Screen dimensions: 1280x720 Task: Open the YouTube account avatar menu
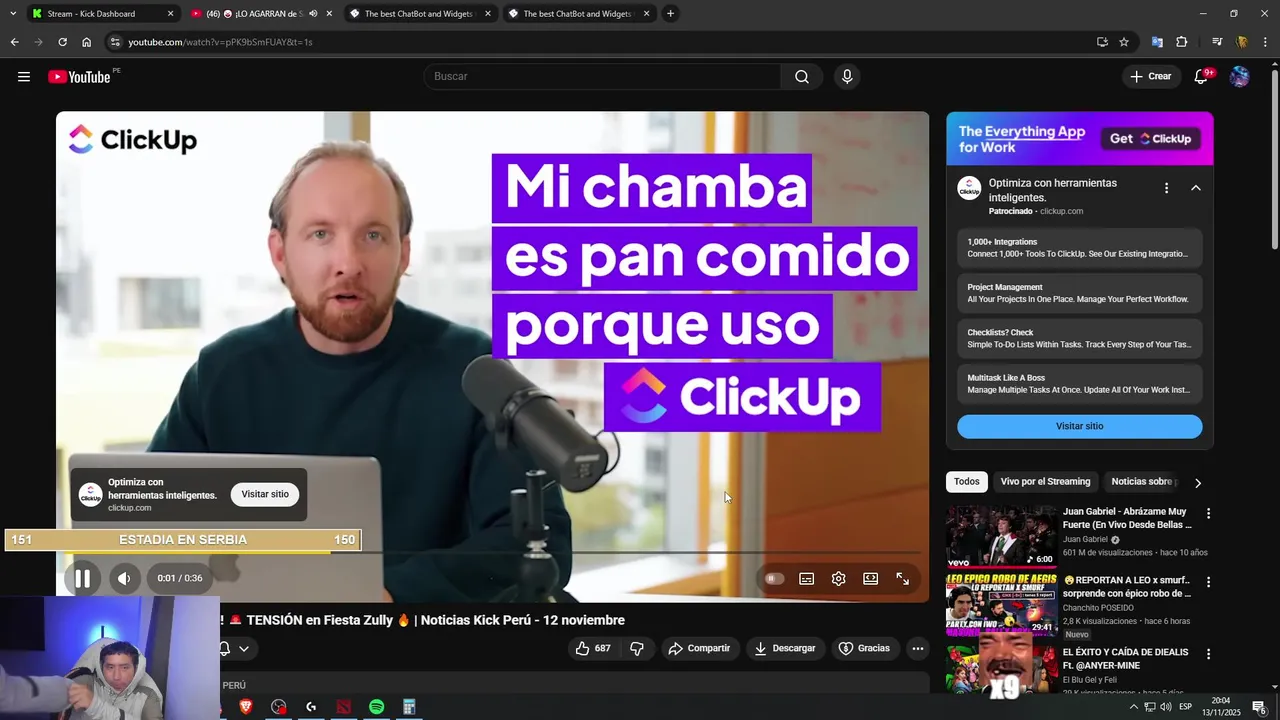click(1240, 77)
